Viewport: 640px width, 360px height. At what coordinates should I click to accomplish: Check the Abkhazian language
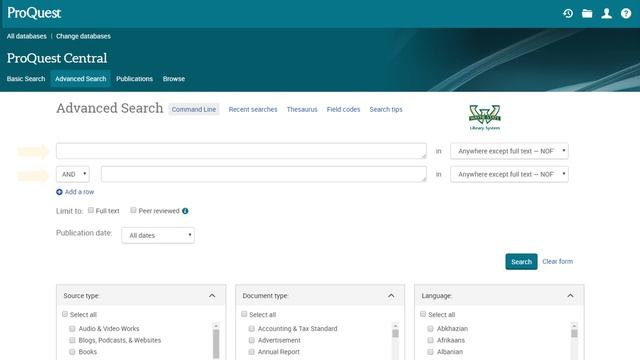point(430,329)
